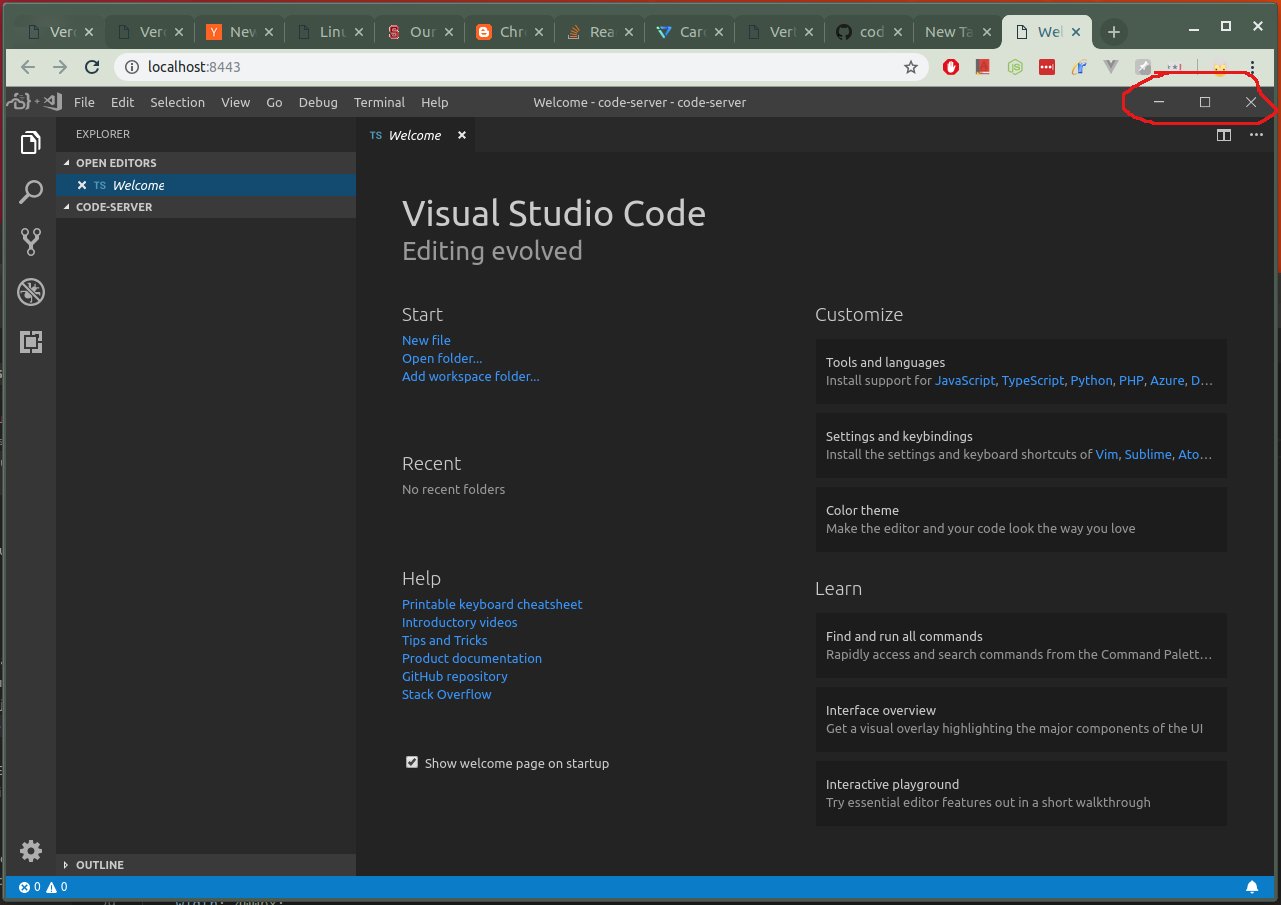Open the Go menu
The width and height of the screenshot is (1281, 905).
pos(274,102)
